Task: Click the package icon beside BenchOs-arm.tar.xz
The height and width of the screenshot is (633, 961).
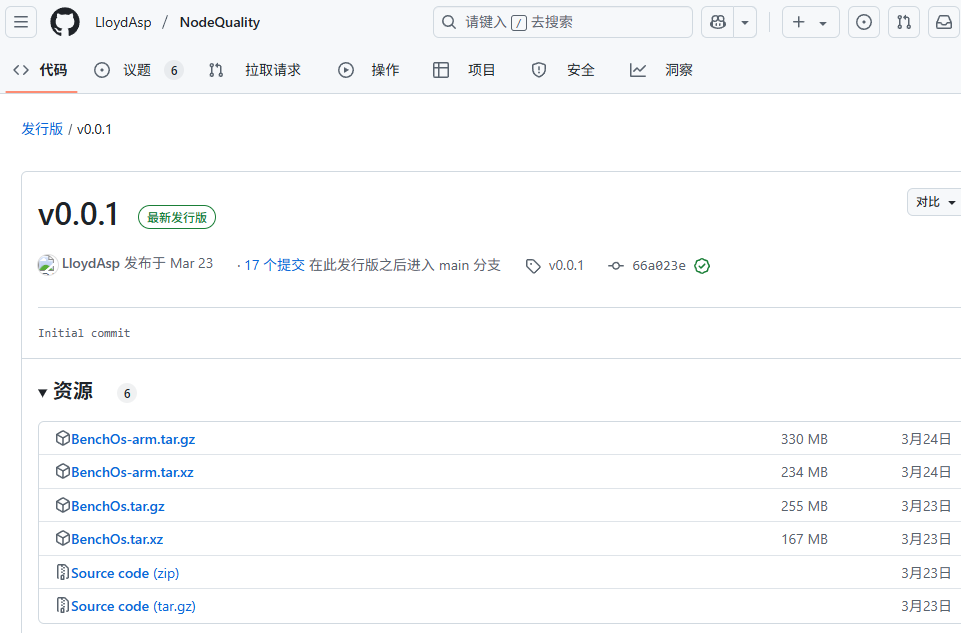Action: [62, 471]
